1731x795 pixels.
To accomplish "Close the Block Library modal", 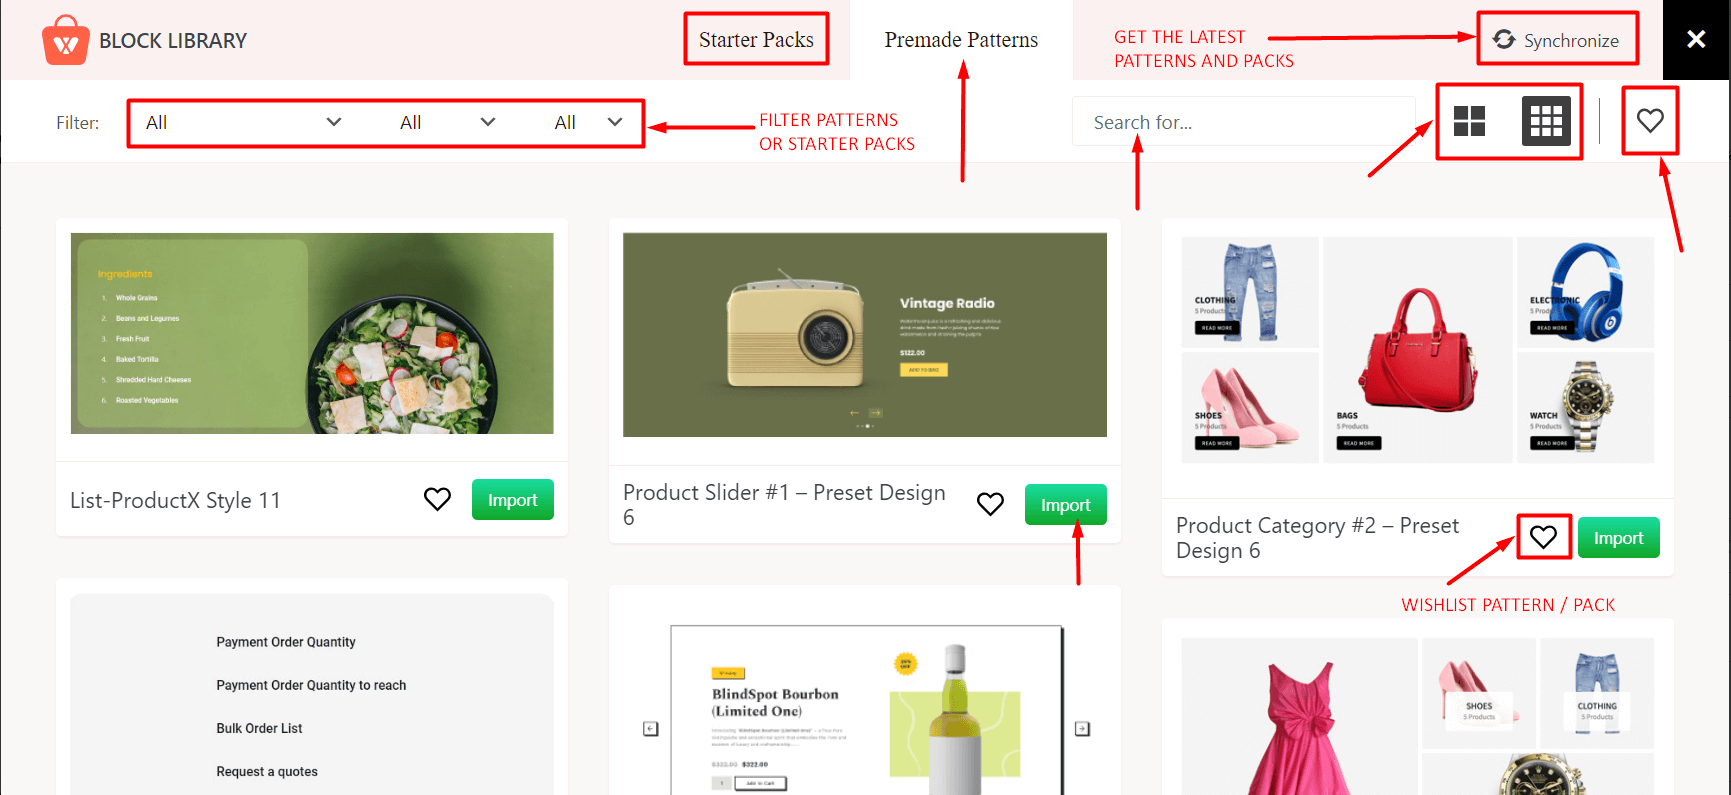I will tap(1696, 39).
